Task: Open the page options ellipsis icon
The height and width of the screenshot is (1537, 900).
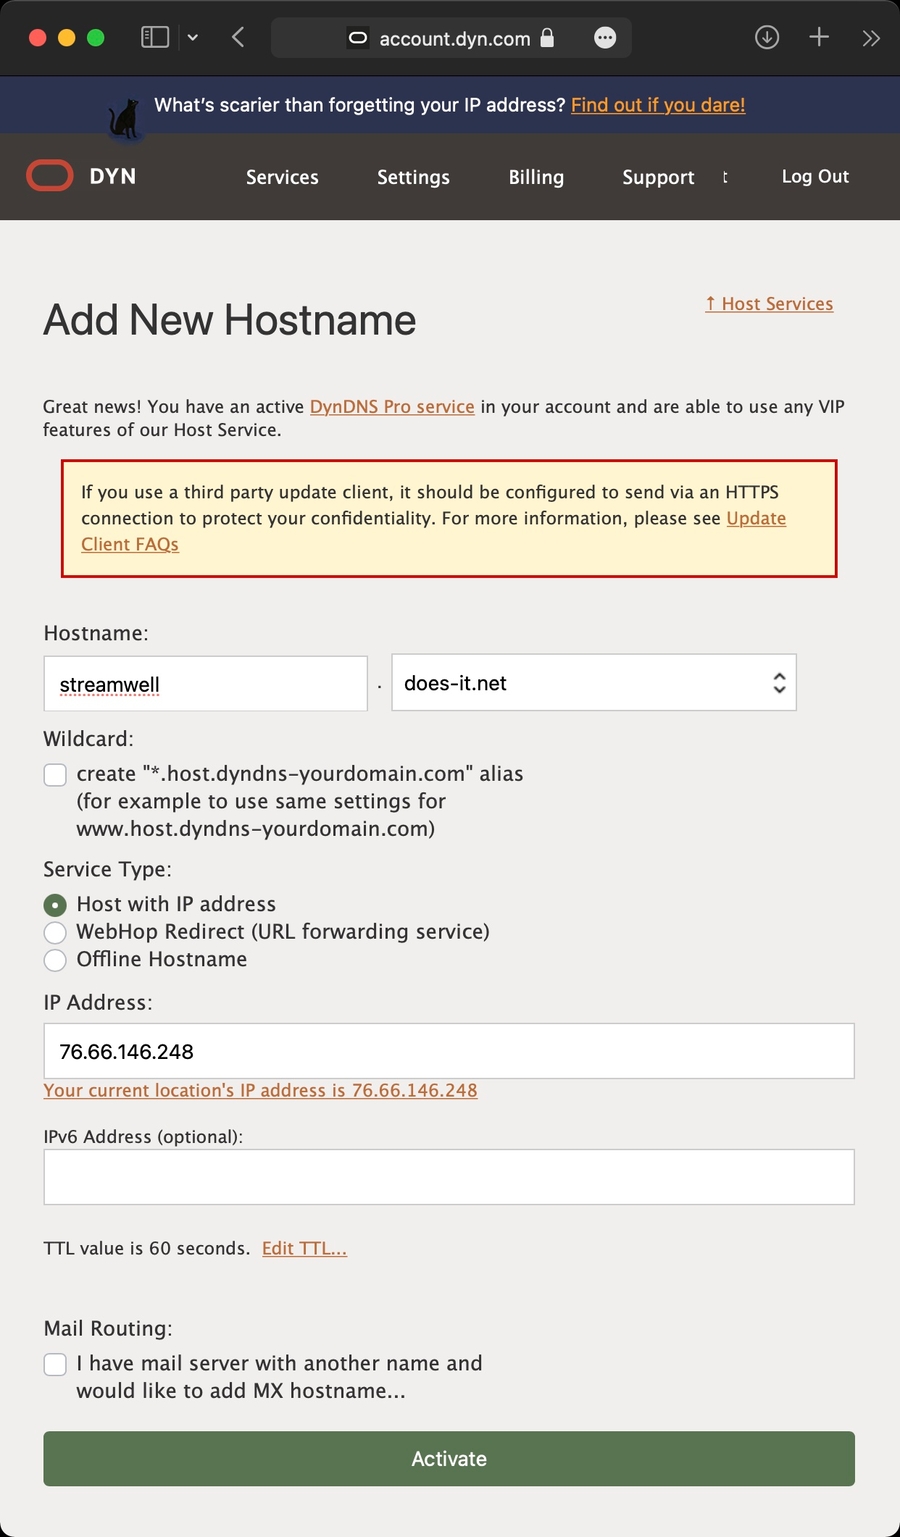Action: point(605,38)
